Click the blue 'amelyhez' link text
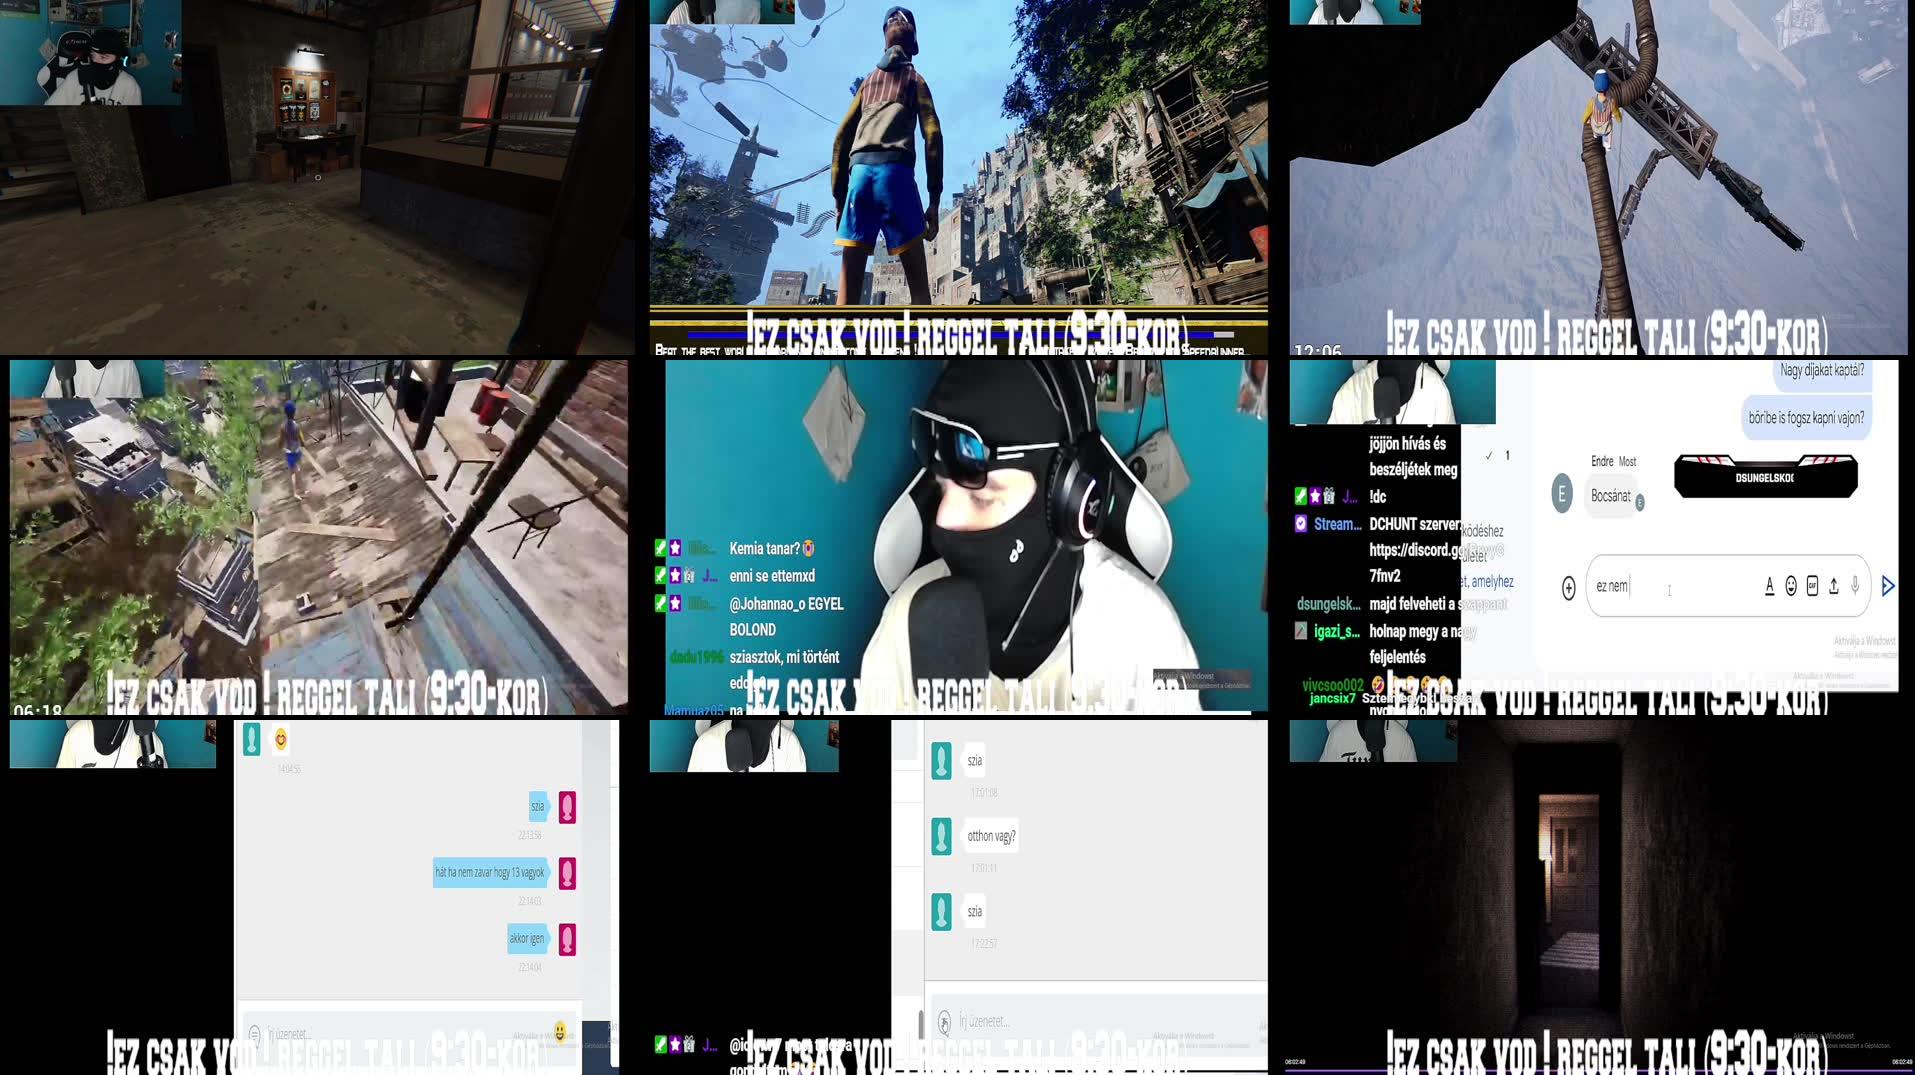The height and width of the screenshot is (1075, 1915). (1492, 582)
